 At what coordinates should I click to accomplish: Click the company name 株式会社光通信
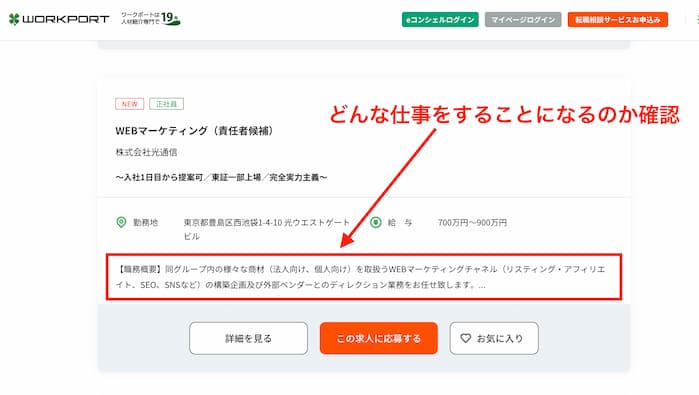[146, 152]
